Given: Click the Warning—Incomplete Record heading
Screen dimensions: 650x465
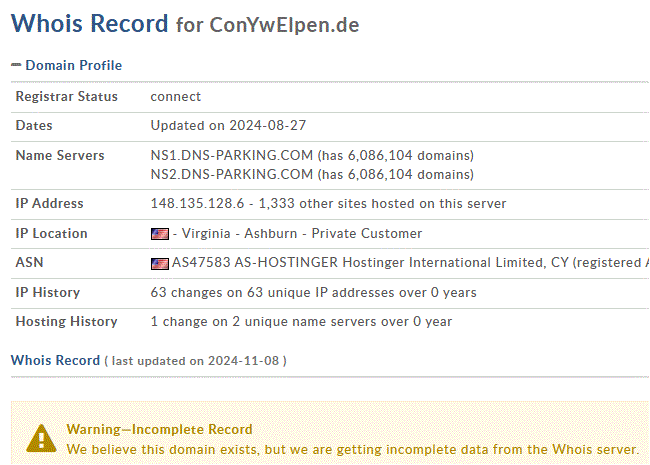Looking at the screenshot, I should 159,429.
